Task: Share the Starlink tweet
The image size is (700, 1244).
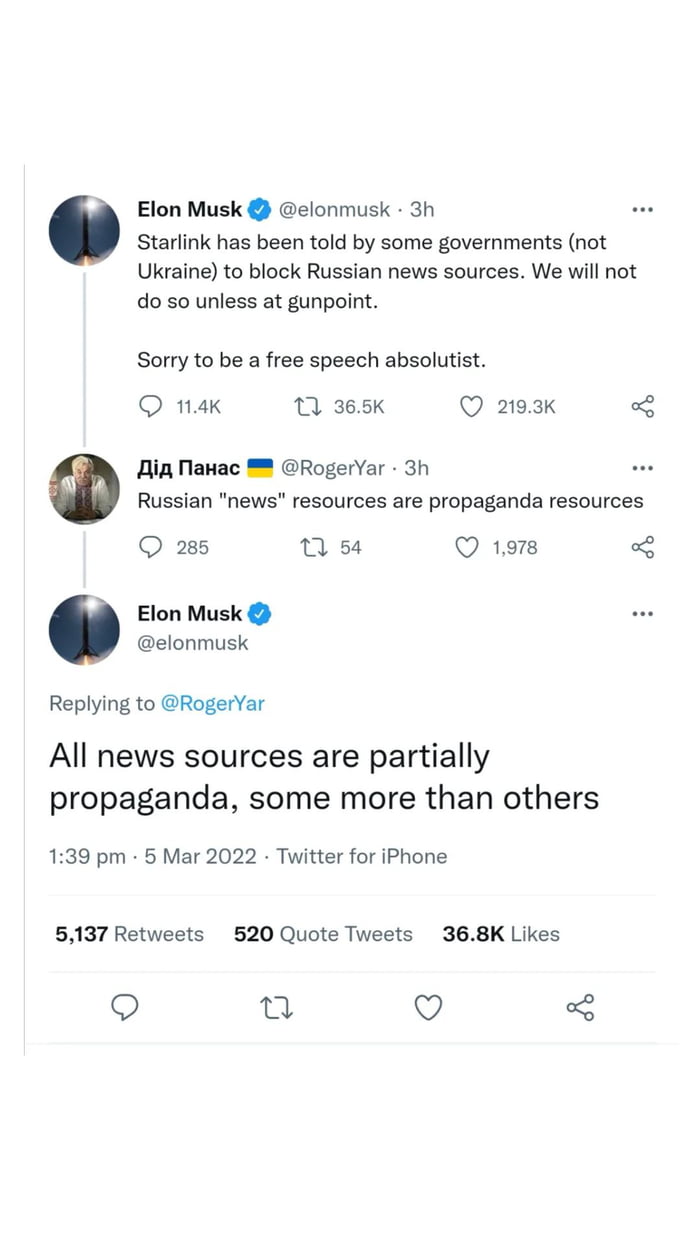Action: 641,406
